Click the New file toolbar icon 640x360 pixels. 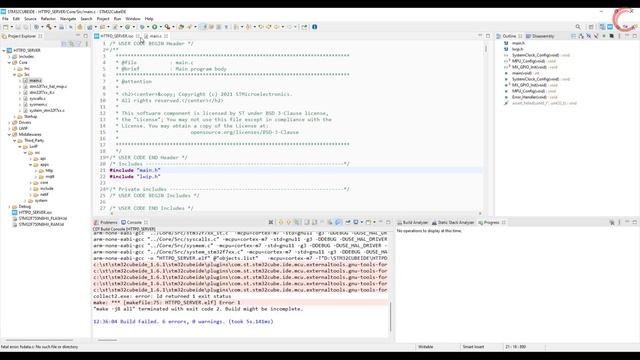click(x=6, y=27)
